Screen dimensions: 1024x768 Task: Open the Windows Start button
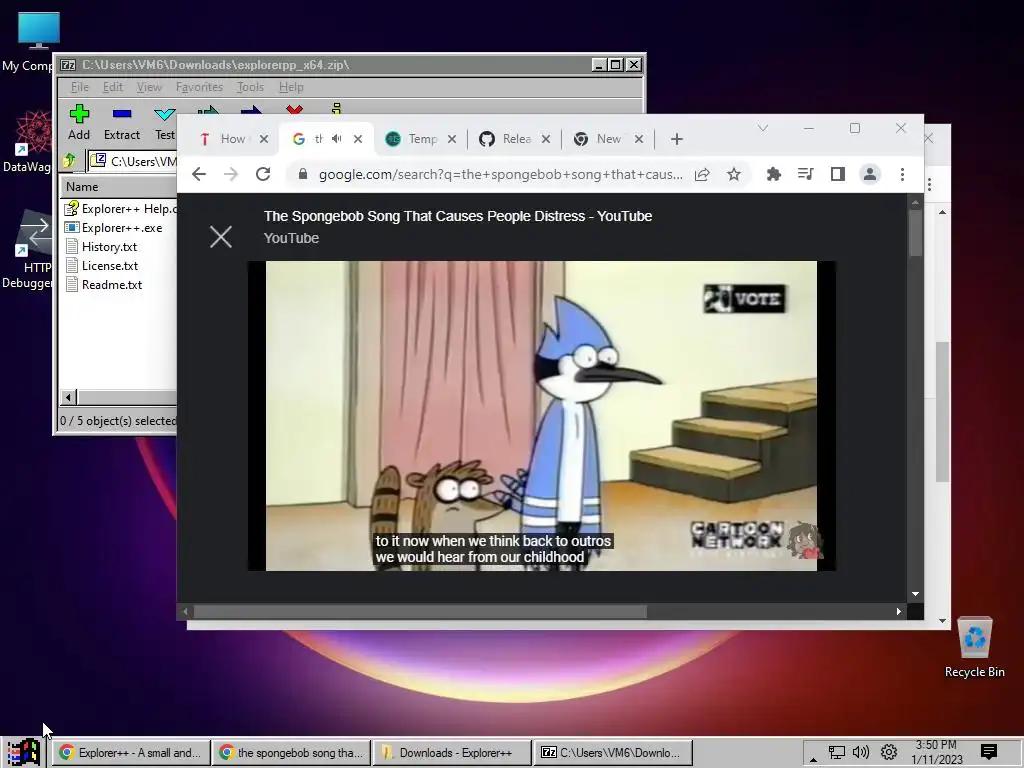click(24, 753)
